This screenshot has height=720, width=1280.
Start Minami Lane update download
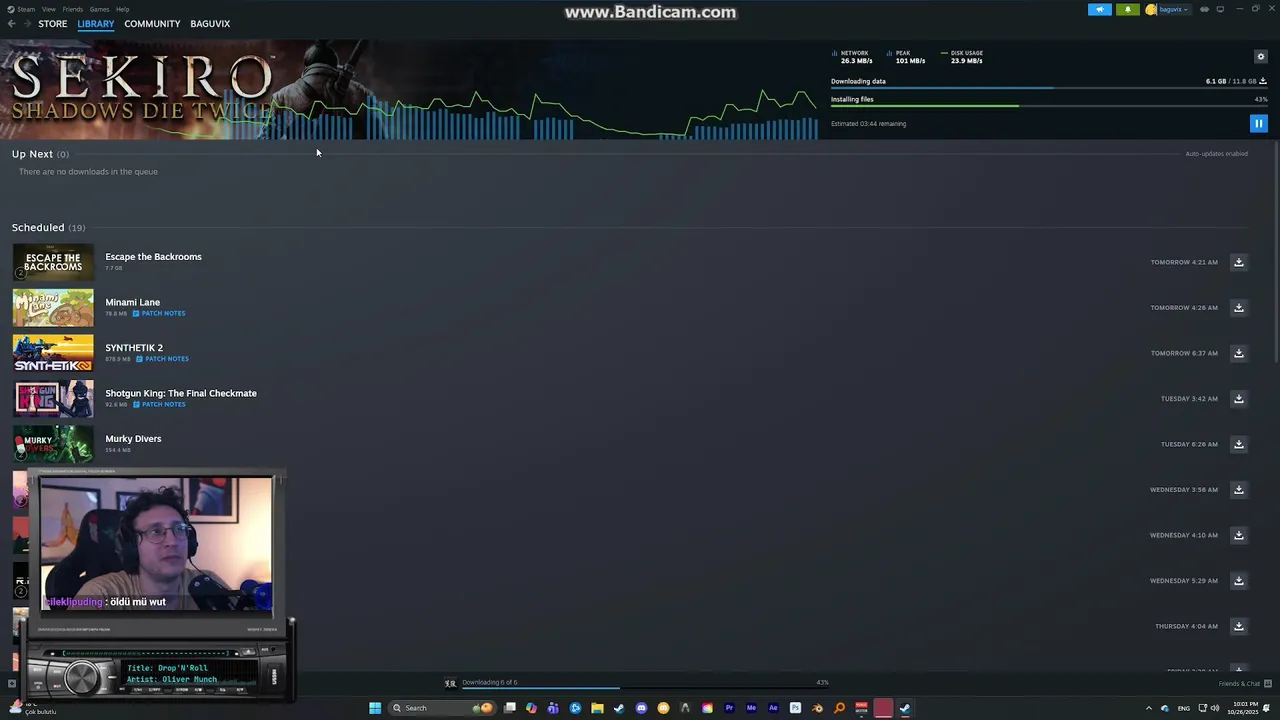point(1238,308)
